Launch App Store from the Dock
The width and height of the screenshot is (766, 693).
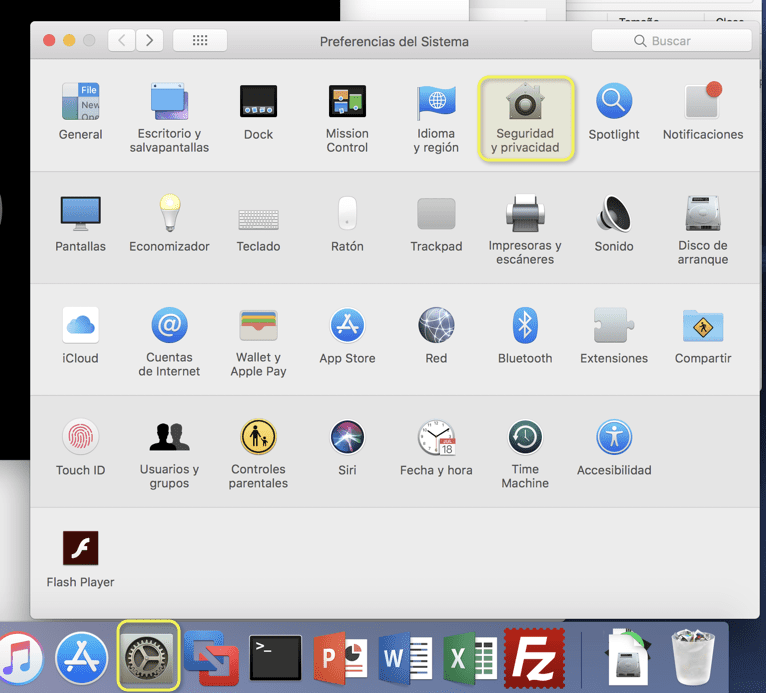[x=82, y=657]
